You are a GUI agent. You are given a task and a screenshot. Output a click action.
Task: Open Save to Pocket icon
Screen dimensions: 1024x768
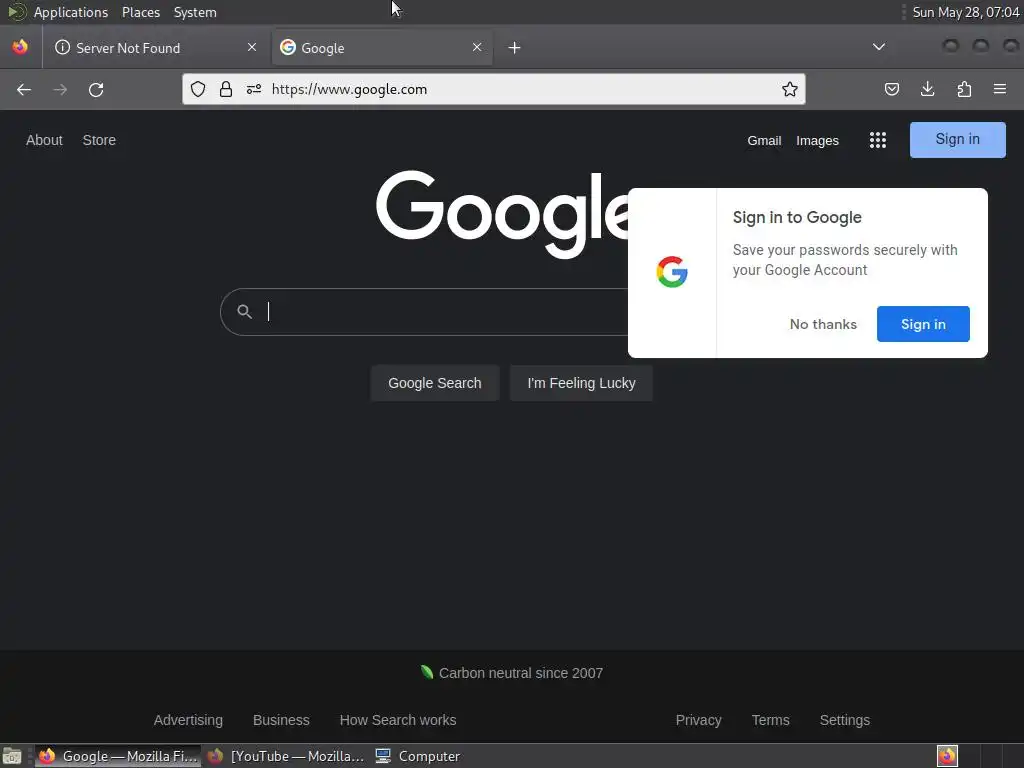pyautogui.click(x=891, y=89)
